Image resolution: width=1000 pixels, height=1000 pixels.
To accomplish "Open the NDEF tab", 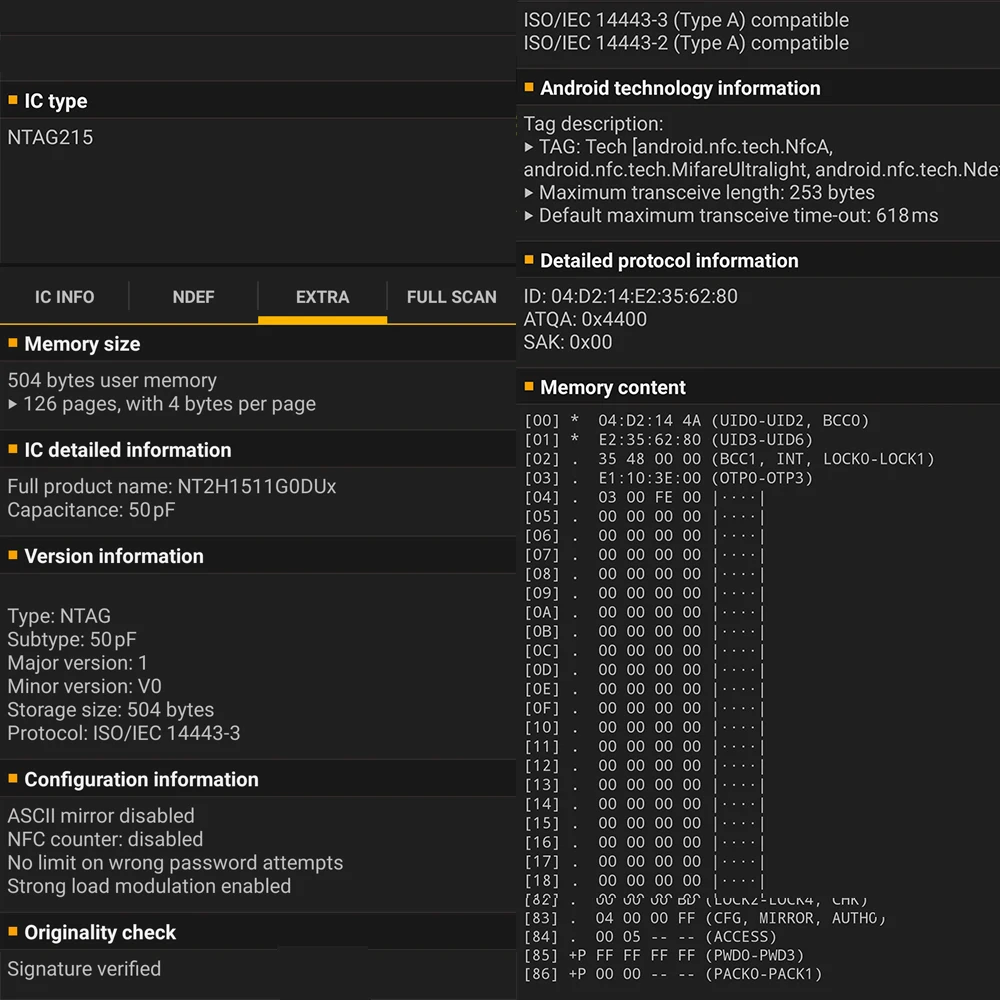I will point(193,297).
